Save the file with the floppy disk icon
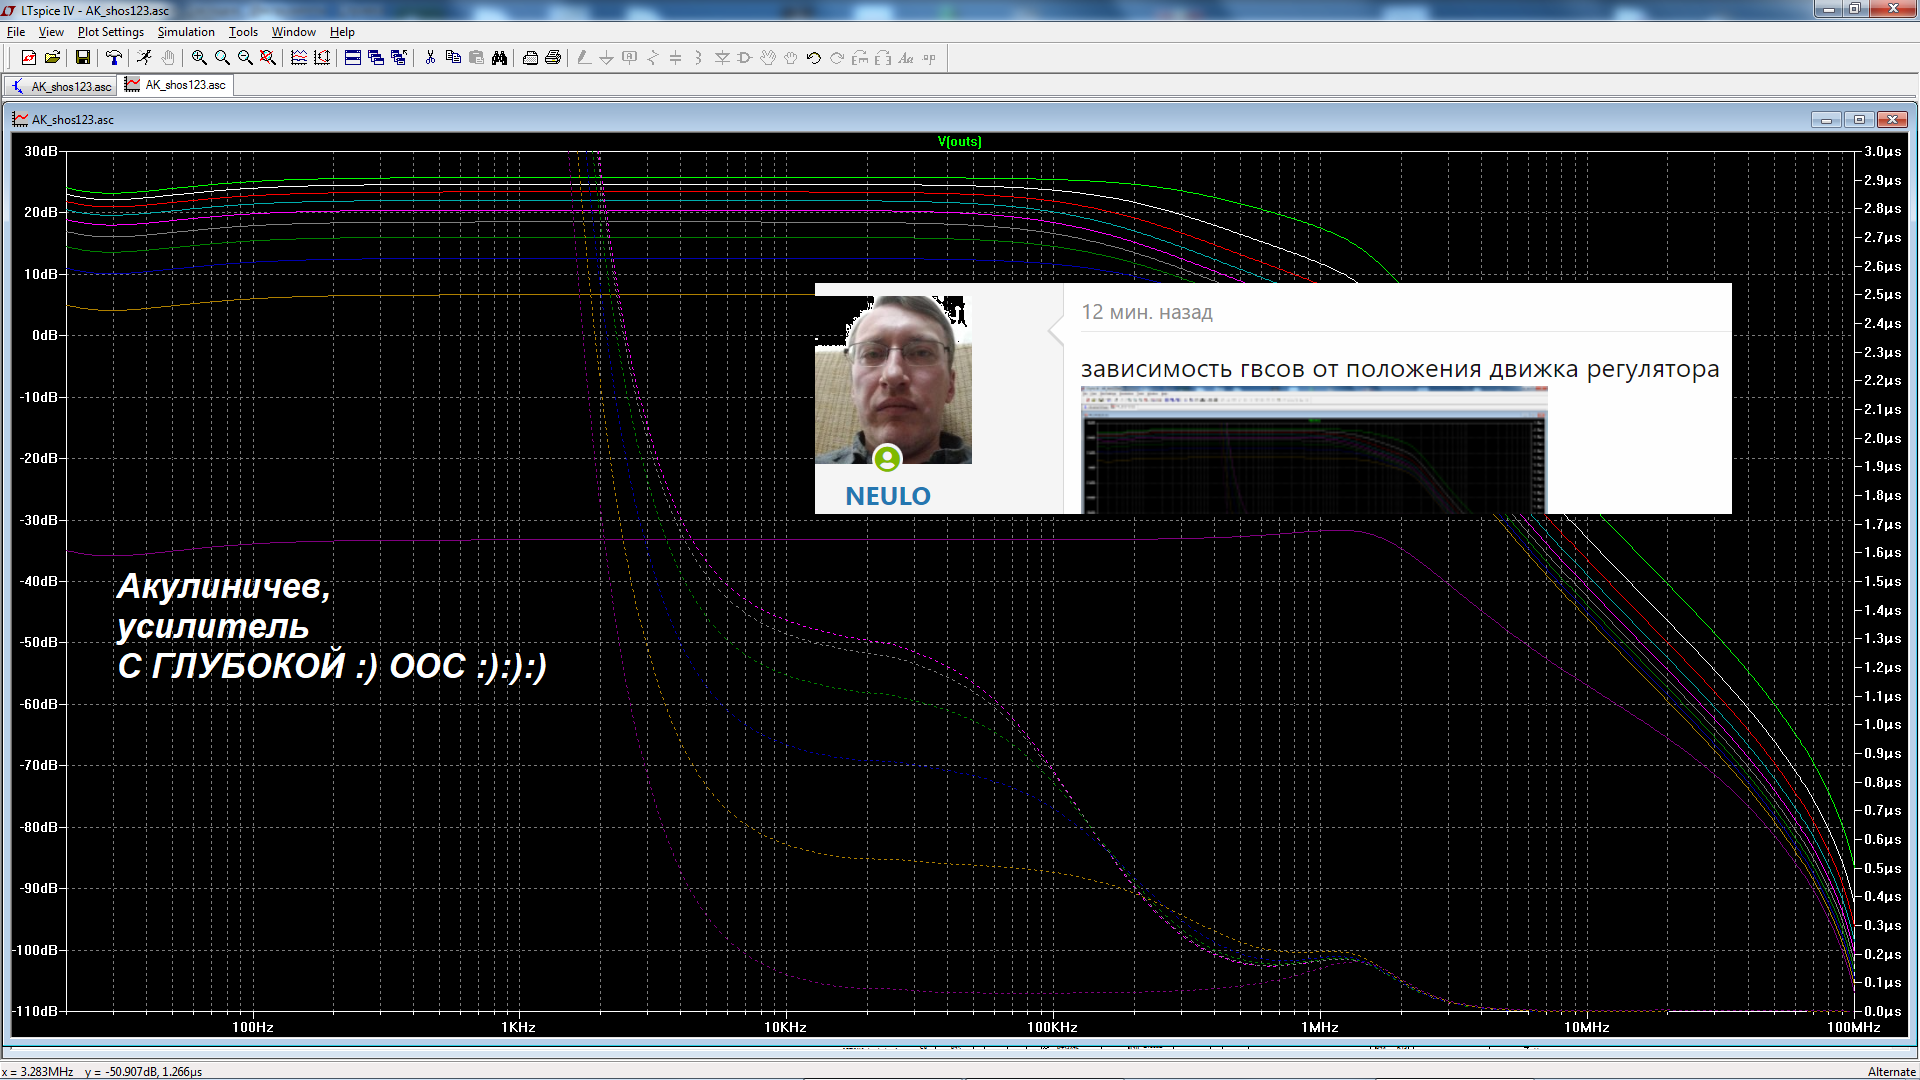Viewport: 1920px width, 1080px height. point(83,58)
